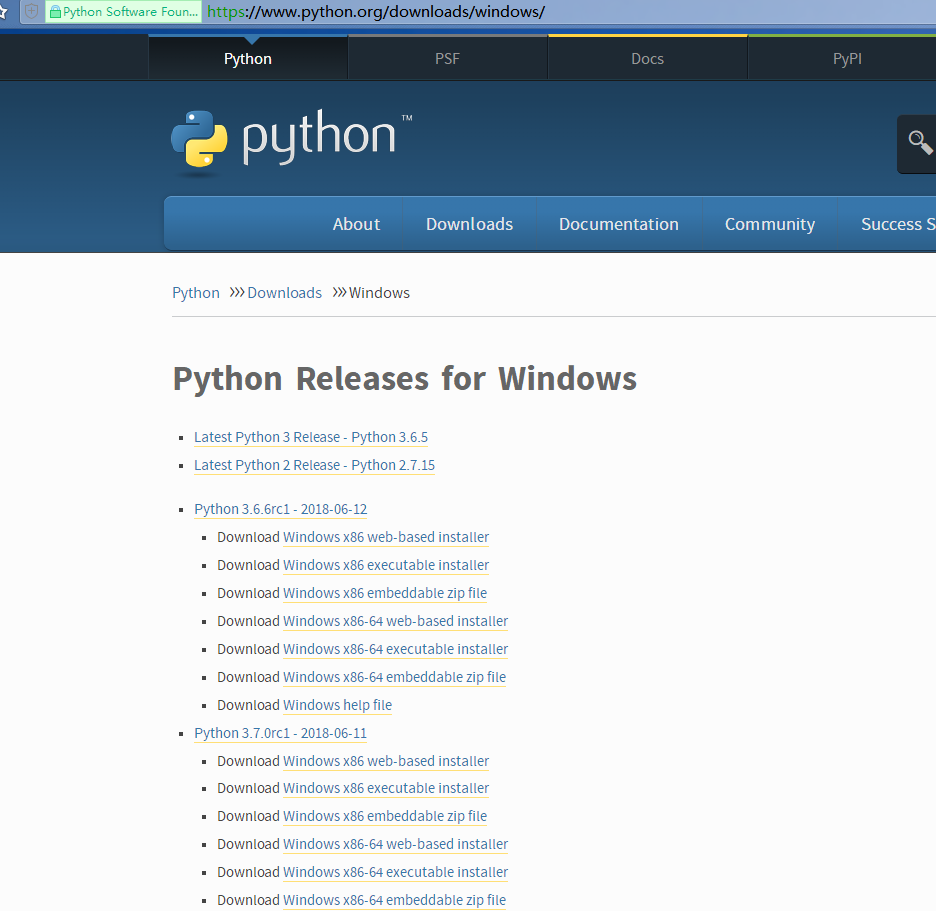936x911 pixels.
Task: Open Latest Python 3 Release - Python 3.6.5
Action: [311, 437]
